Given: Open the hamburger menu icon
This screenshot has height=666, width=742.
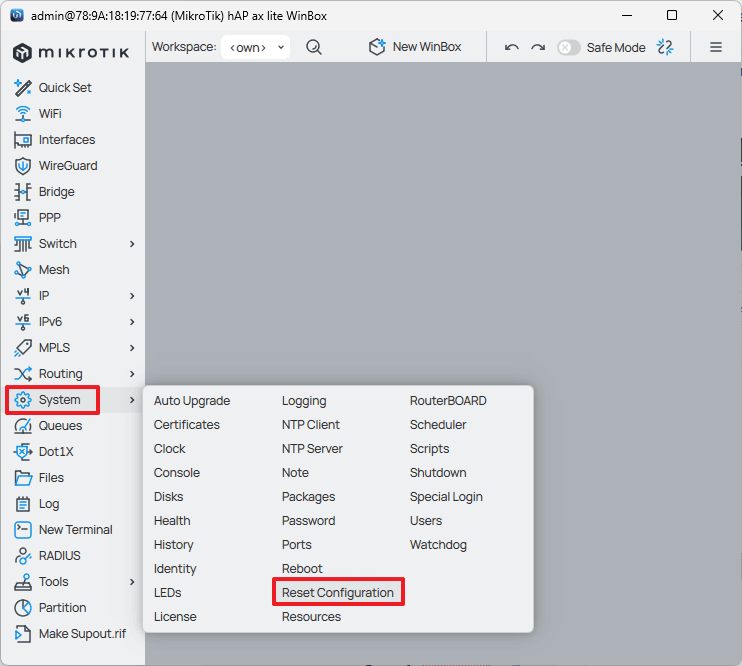Looking at the screenshot, I should coord(716,47).
